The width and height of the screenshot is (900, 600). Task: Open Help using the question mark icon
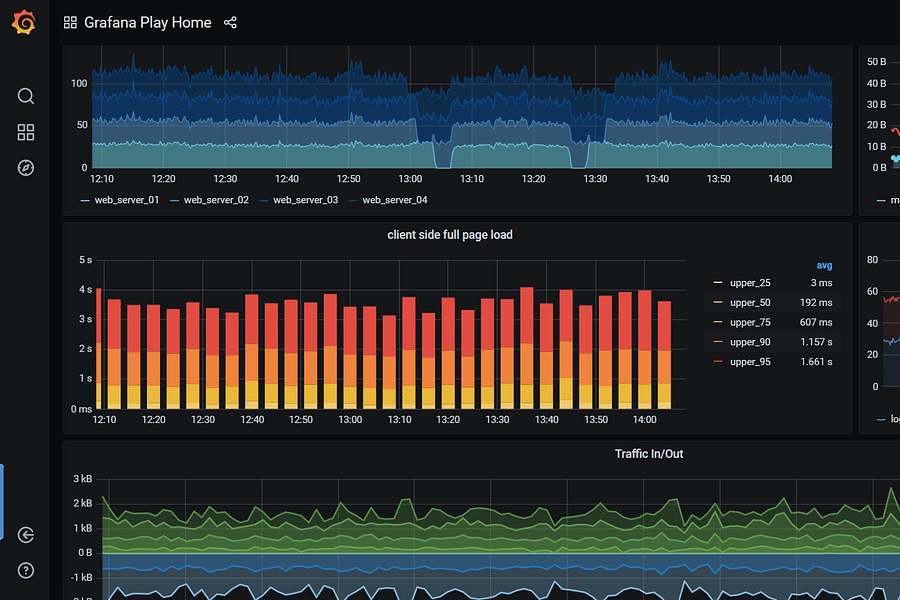point(25,570)
